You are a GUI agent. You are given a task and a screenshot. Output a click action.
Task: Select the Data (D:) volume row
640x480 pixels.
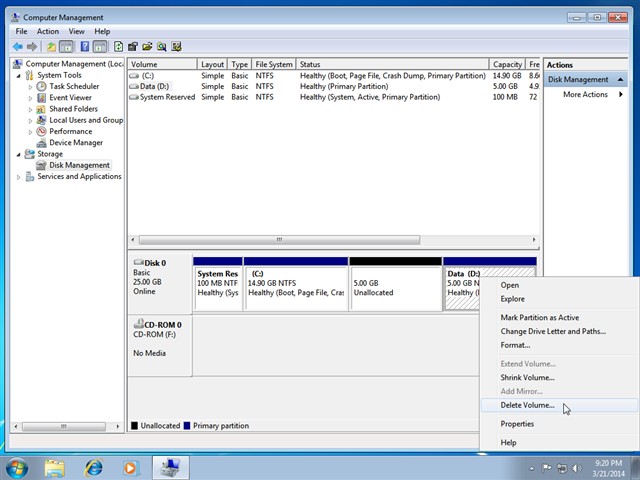point(333,87)
